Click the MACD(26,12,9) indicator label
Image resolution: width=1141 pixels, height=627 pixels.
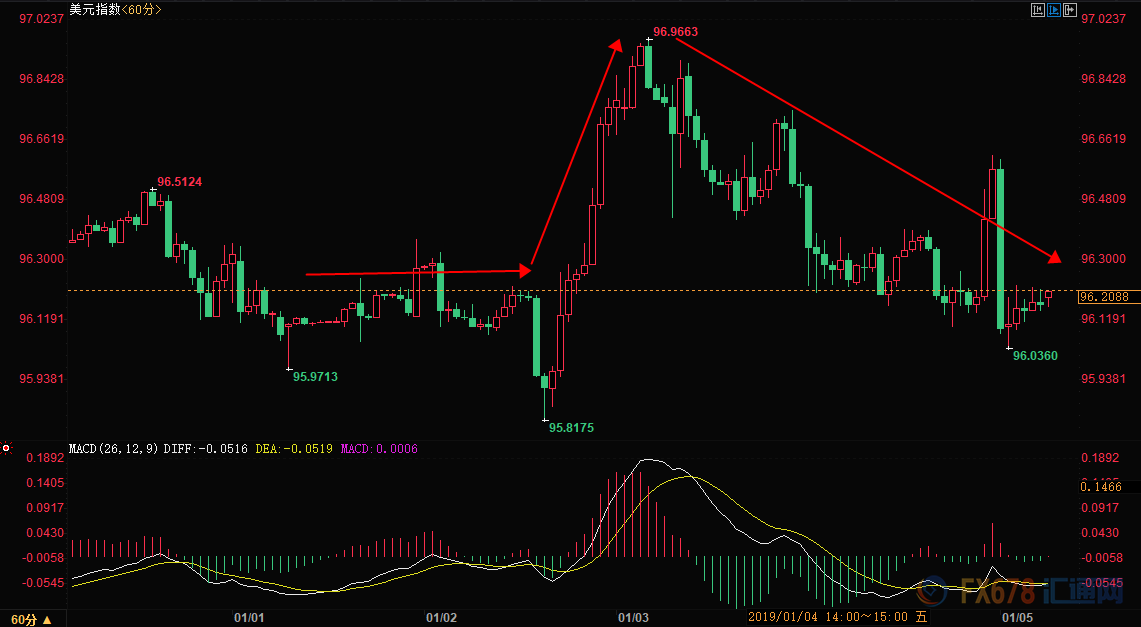click(114, 449)
